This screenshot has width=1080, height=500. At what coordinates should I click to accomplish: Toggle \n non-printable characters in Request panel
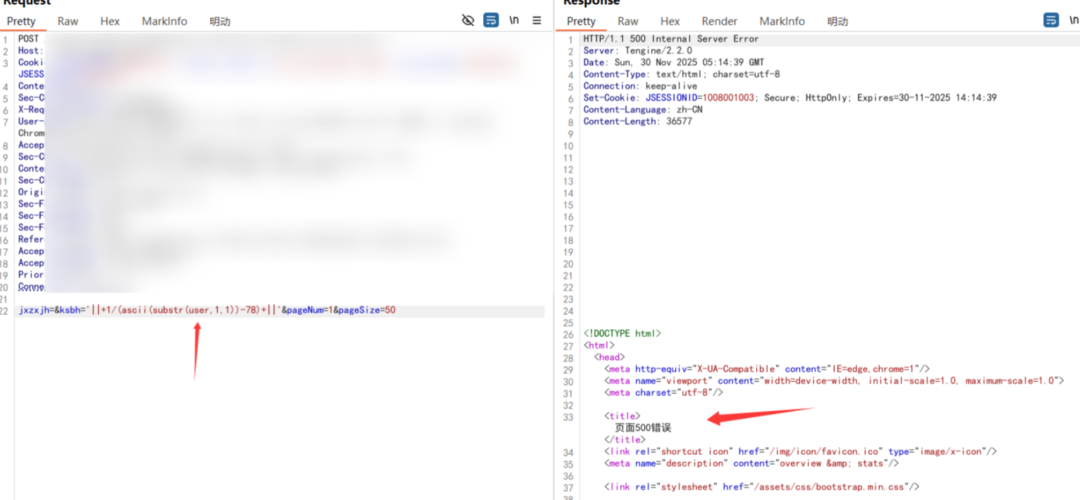coord(514,20)
